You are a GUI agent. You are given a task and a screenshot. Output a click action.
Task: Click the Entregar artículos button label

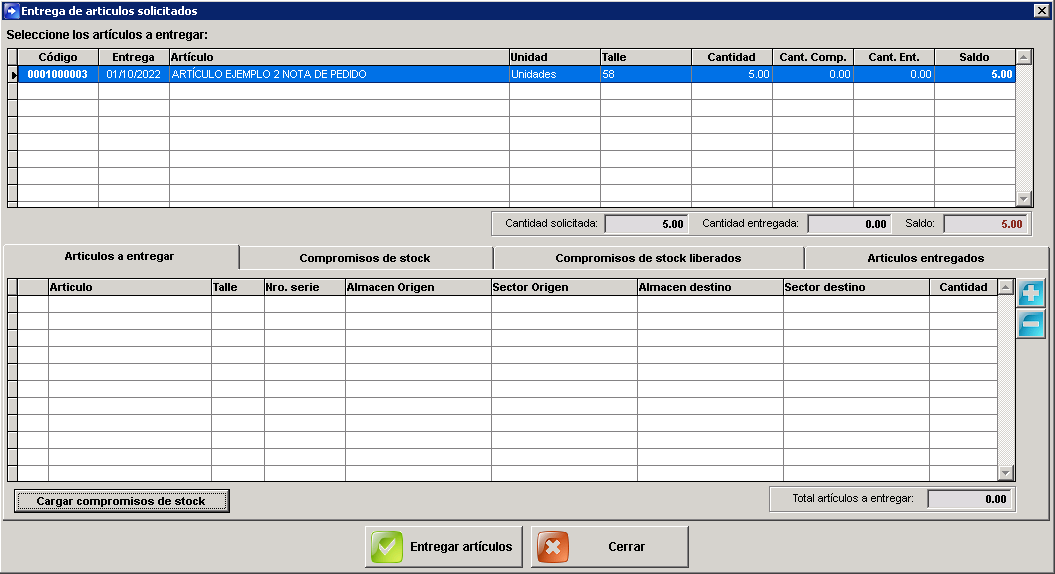click(461, 547)
